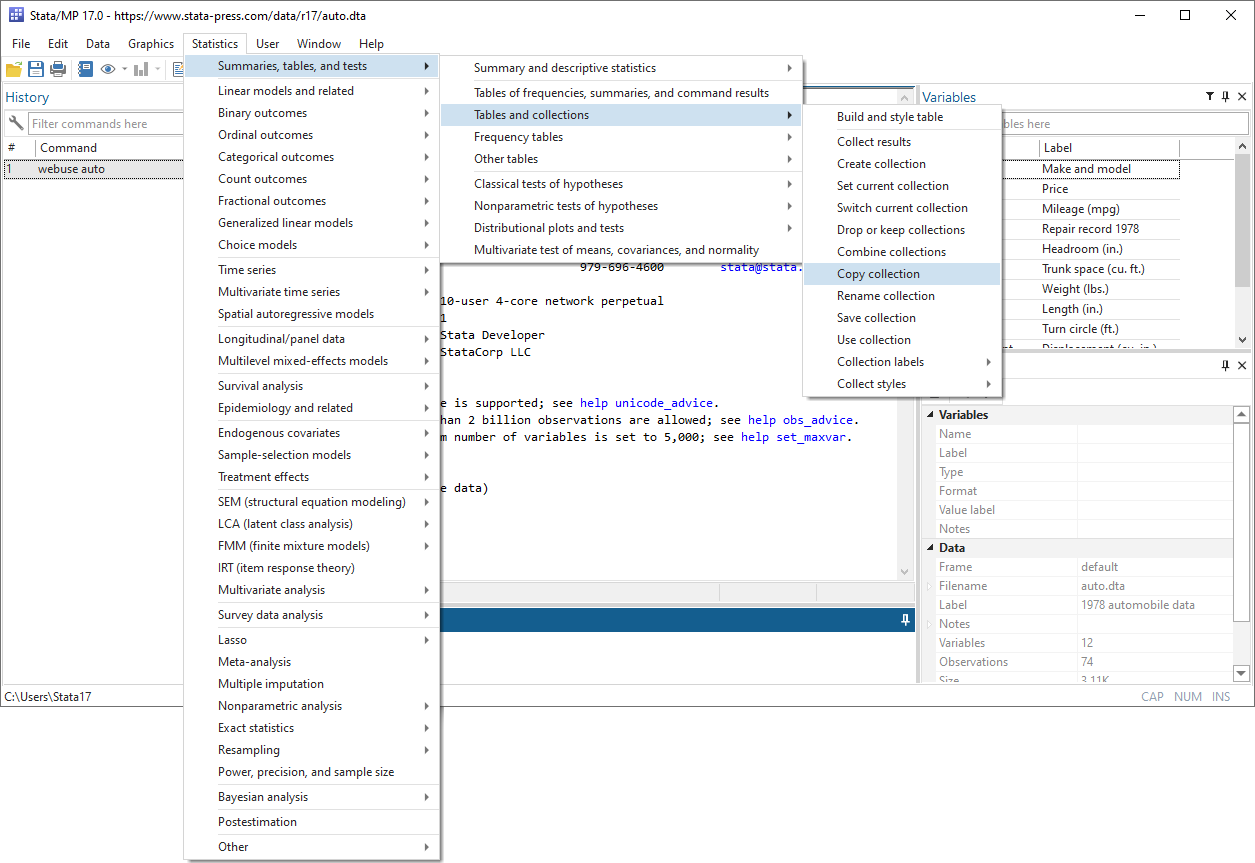Open the Graph window icon

coord(141,68)
